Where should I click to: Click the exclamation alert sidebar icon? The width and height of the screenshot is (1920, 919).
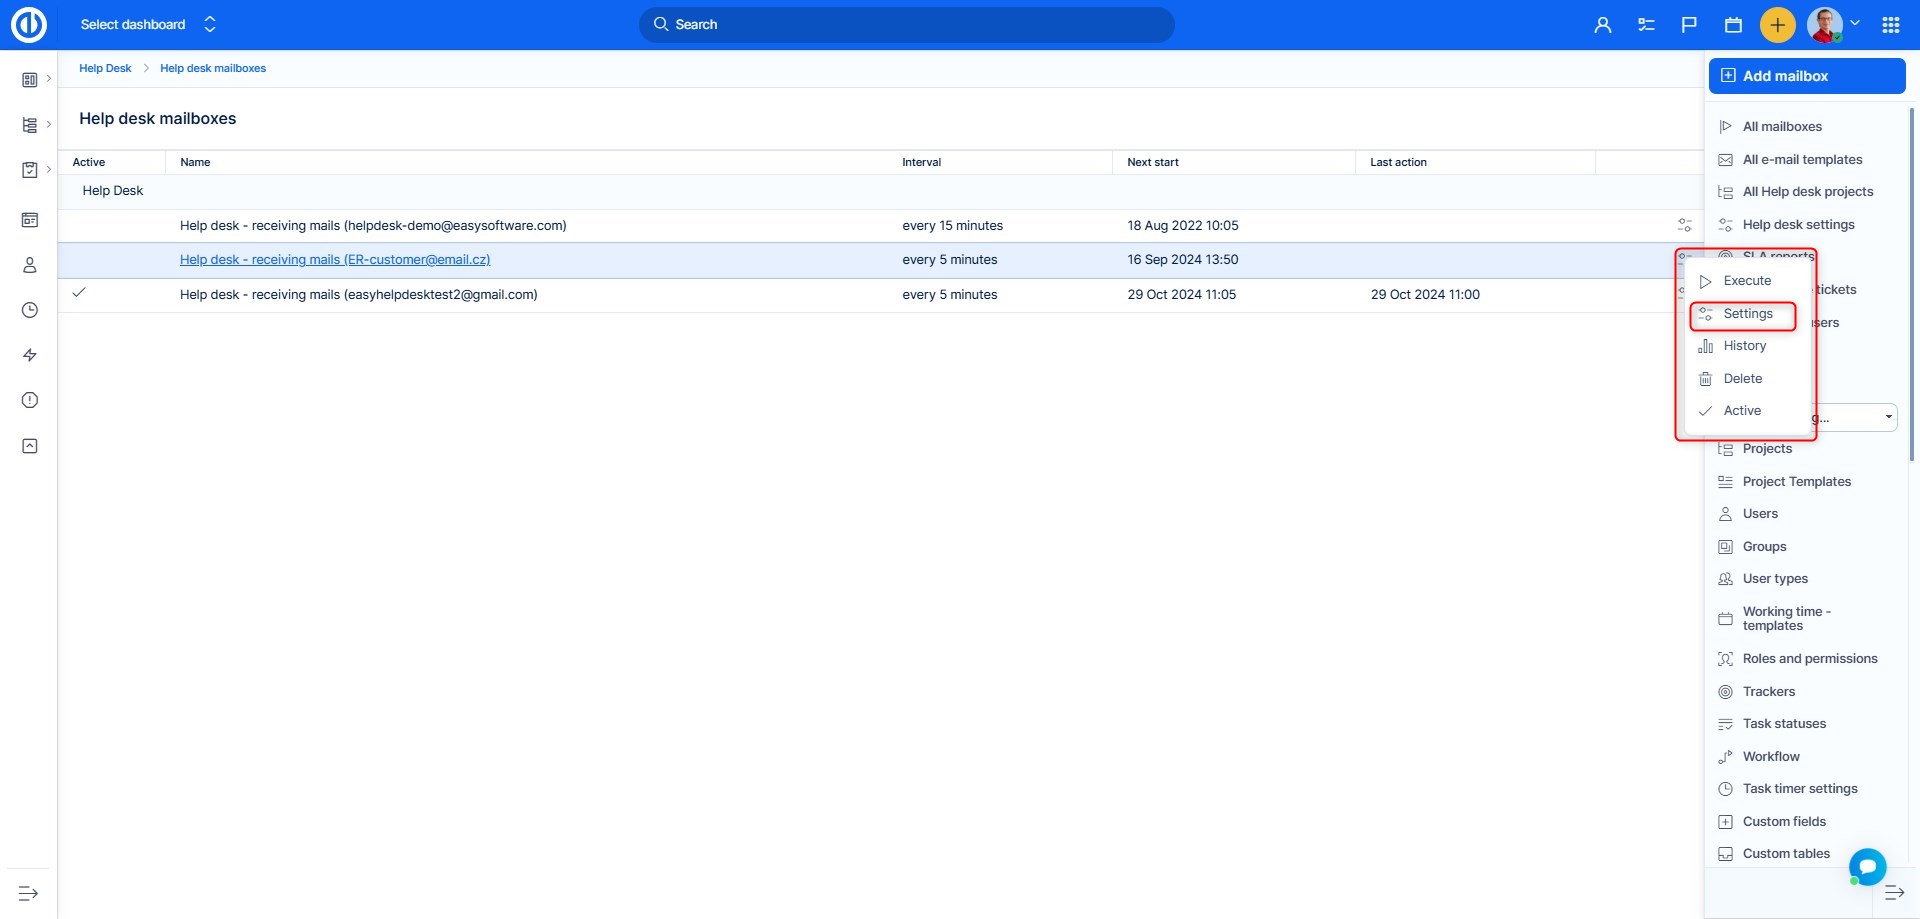point(30,400)
